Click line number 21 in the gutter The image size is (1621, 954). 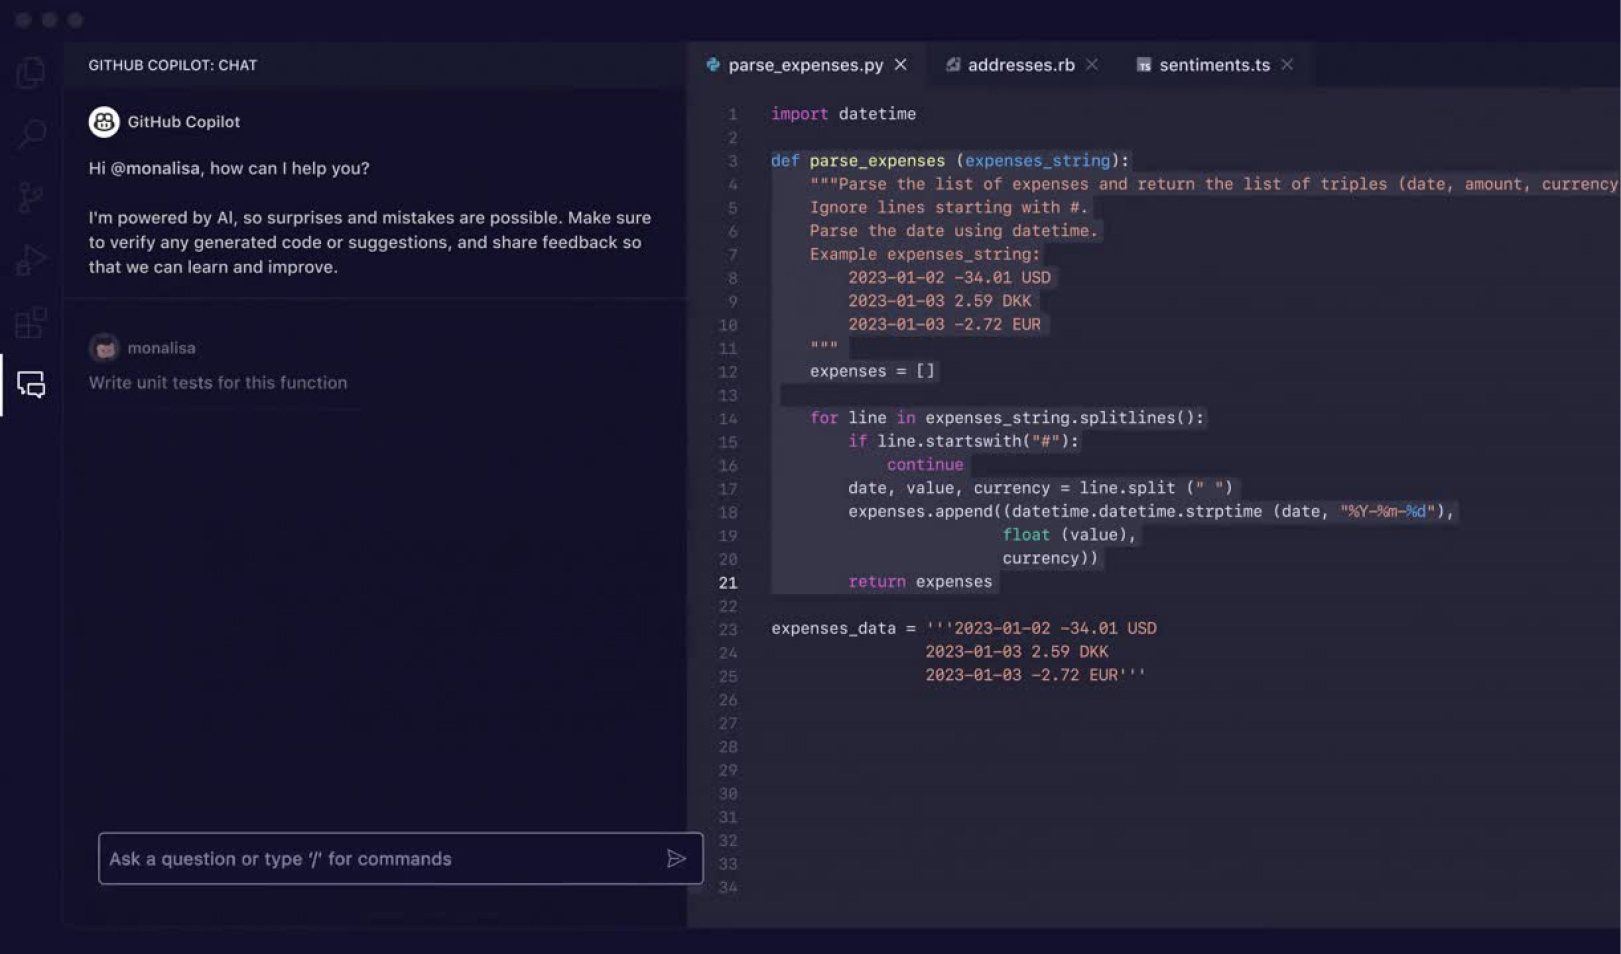[728, 582]
